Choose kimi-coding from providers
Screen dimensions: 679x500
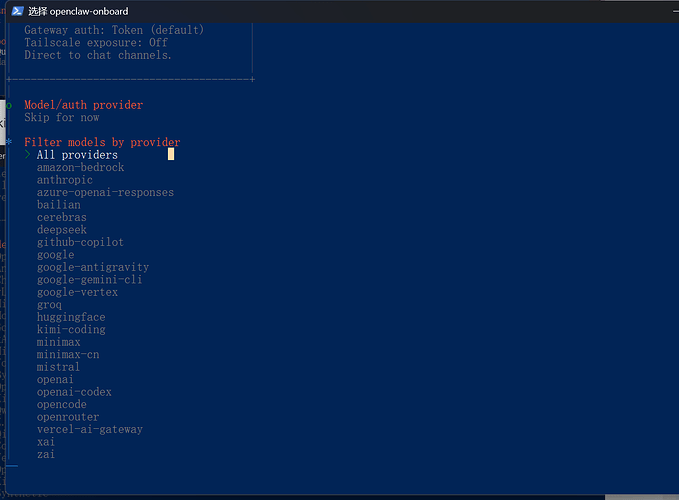click(x=71, y=329)
